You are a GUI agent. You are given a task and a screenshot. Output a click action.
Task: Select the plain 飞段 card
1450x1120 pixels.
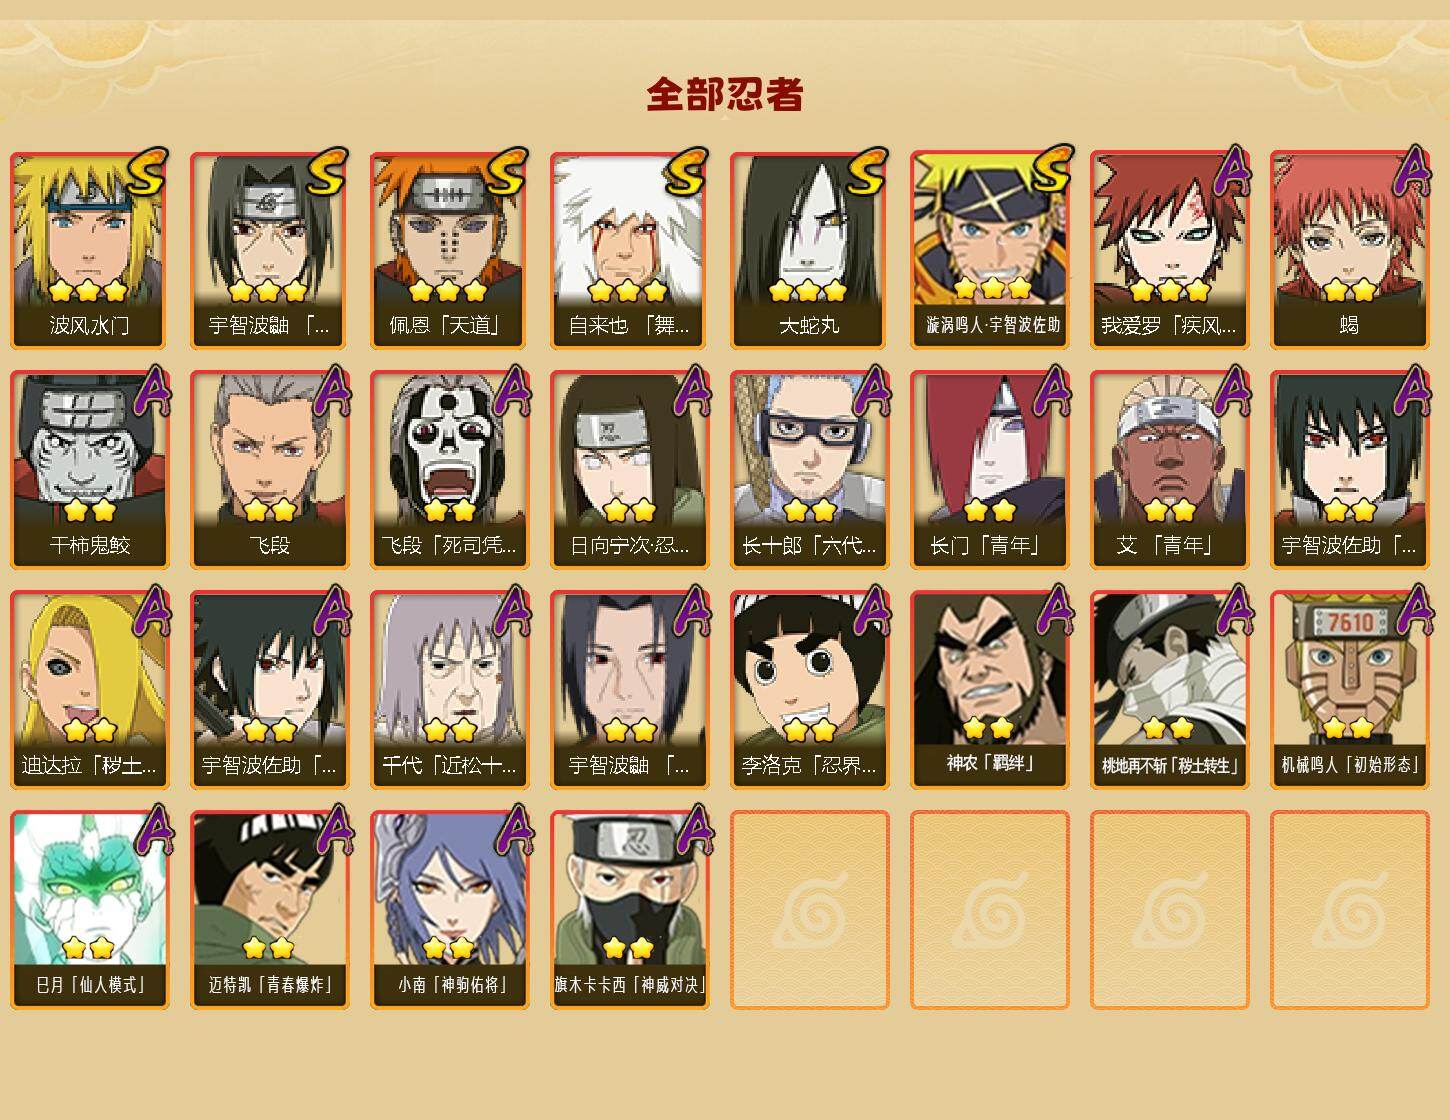click(x=270, y=470)
